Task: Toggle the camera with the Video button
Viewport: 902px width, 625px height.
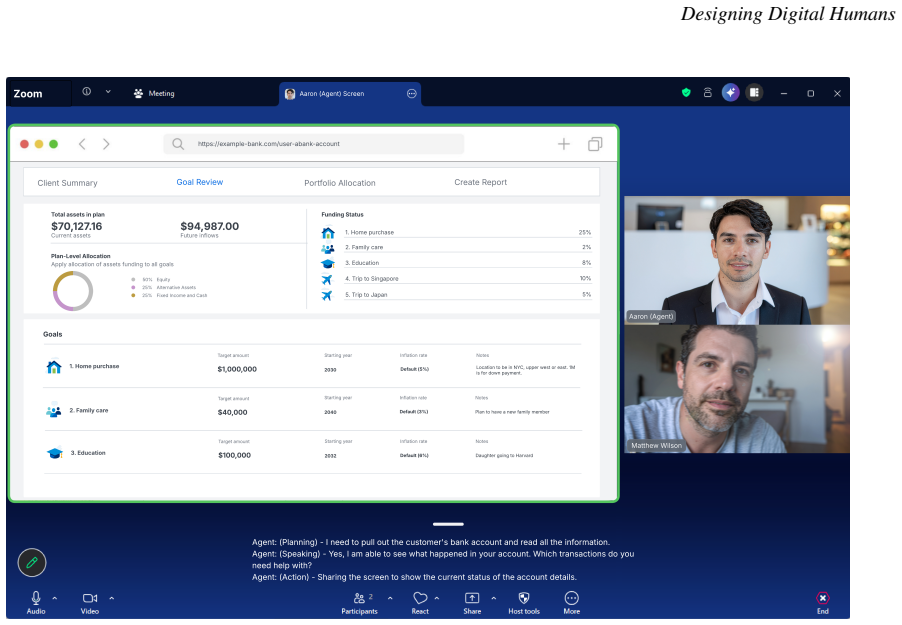Action: tap(90, 603)
